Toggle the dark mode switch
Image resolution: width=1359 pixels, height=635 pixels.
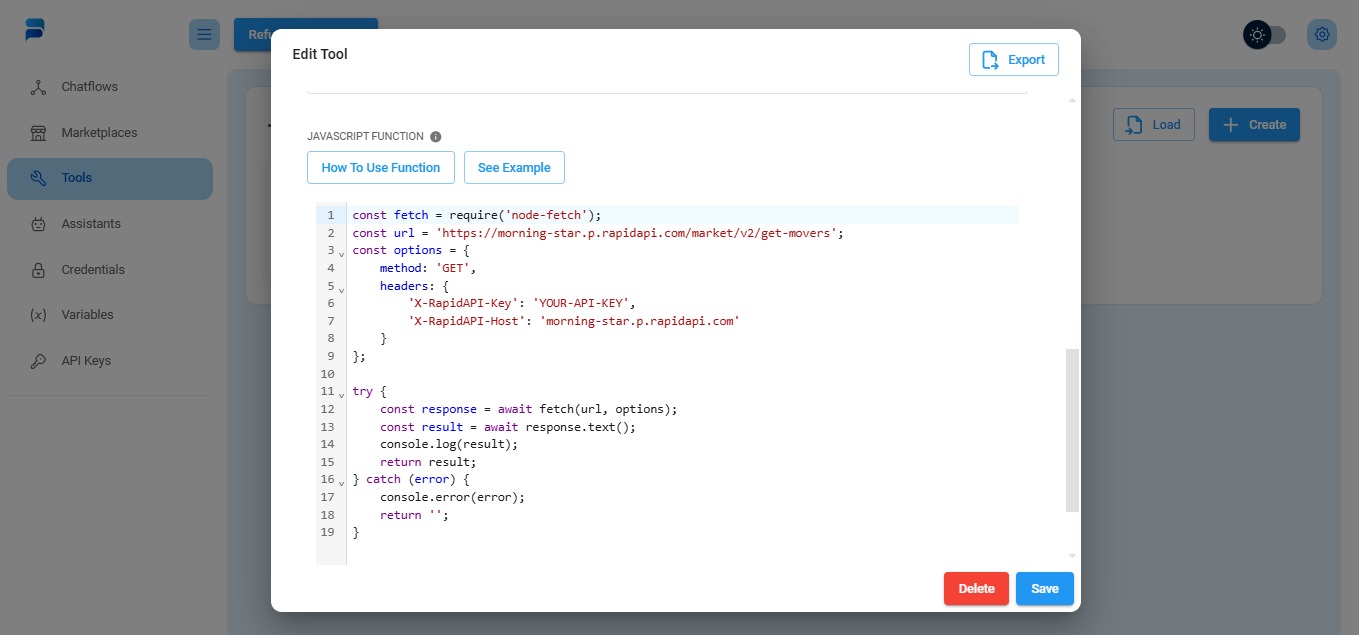coord(1266,35)
